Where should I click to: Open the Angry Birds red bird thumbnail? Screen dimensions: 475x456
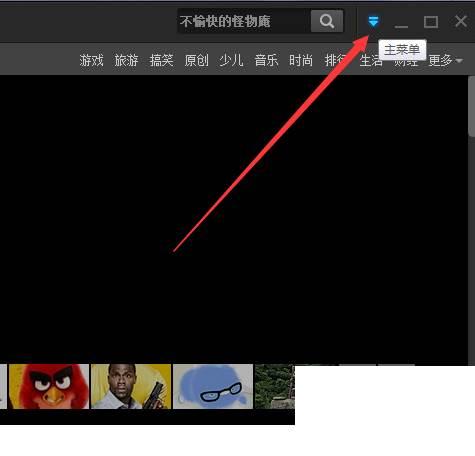49,386
